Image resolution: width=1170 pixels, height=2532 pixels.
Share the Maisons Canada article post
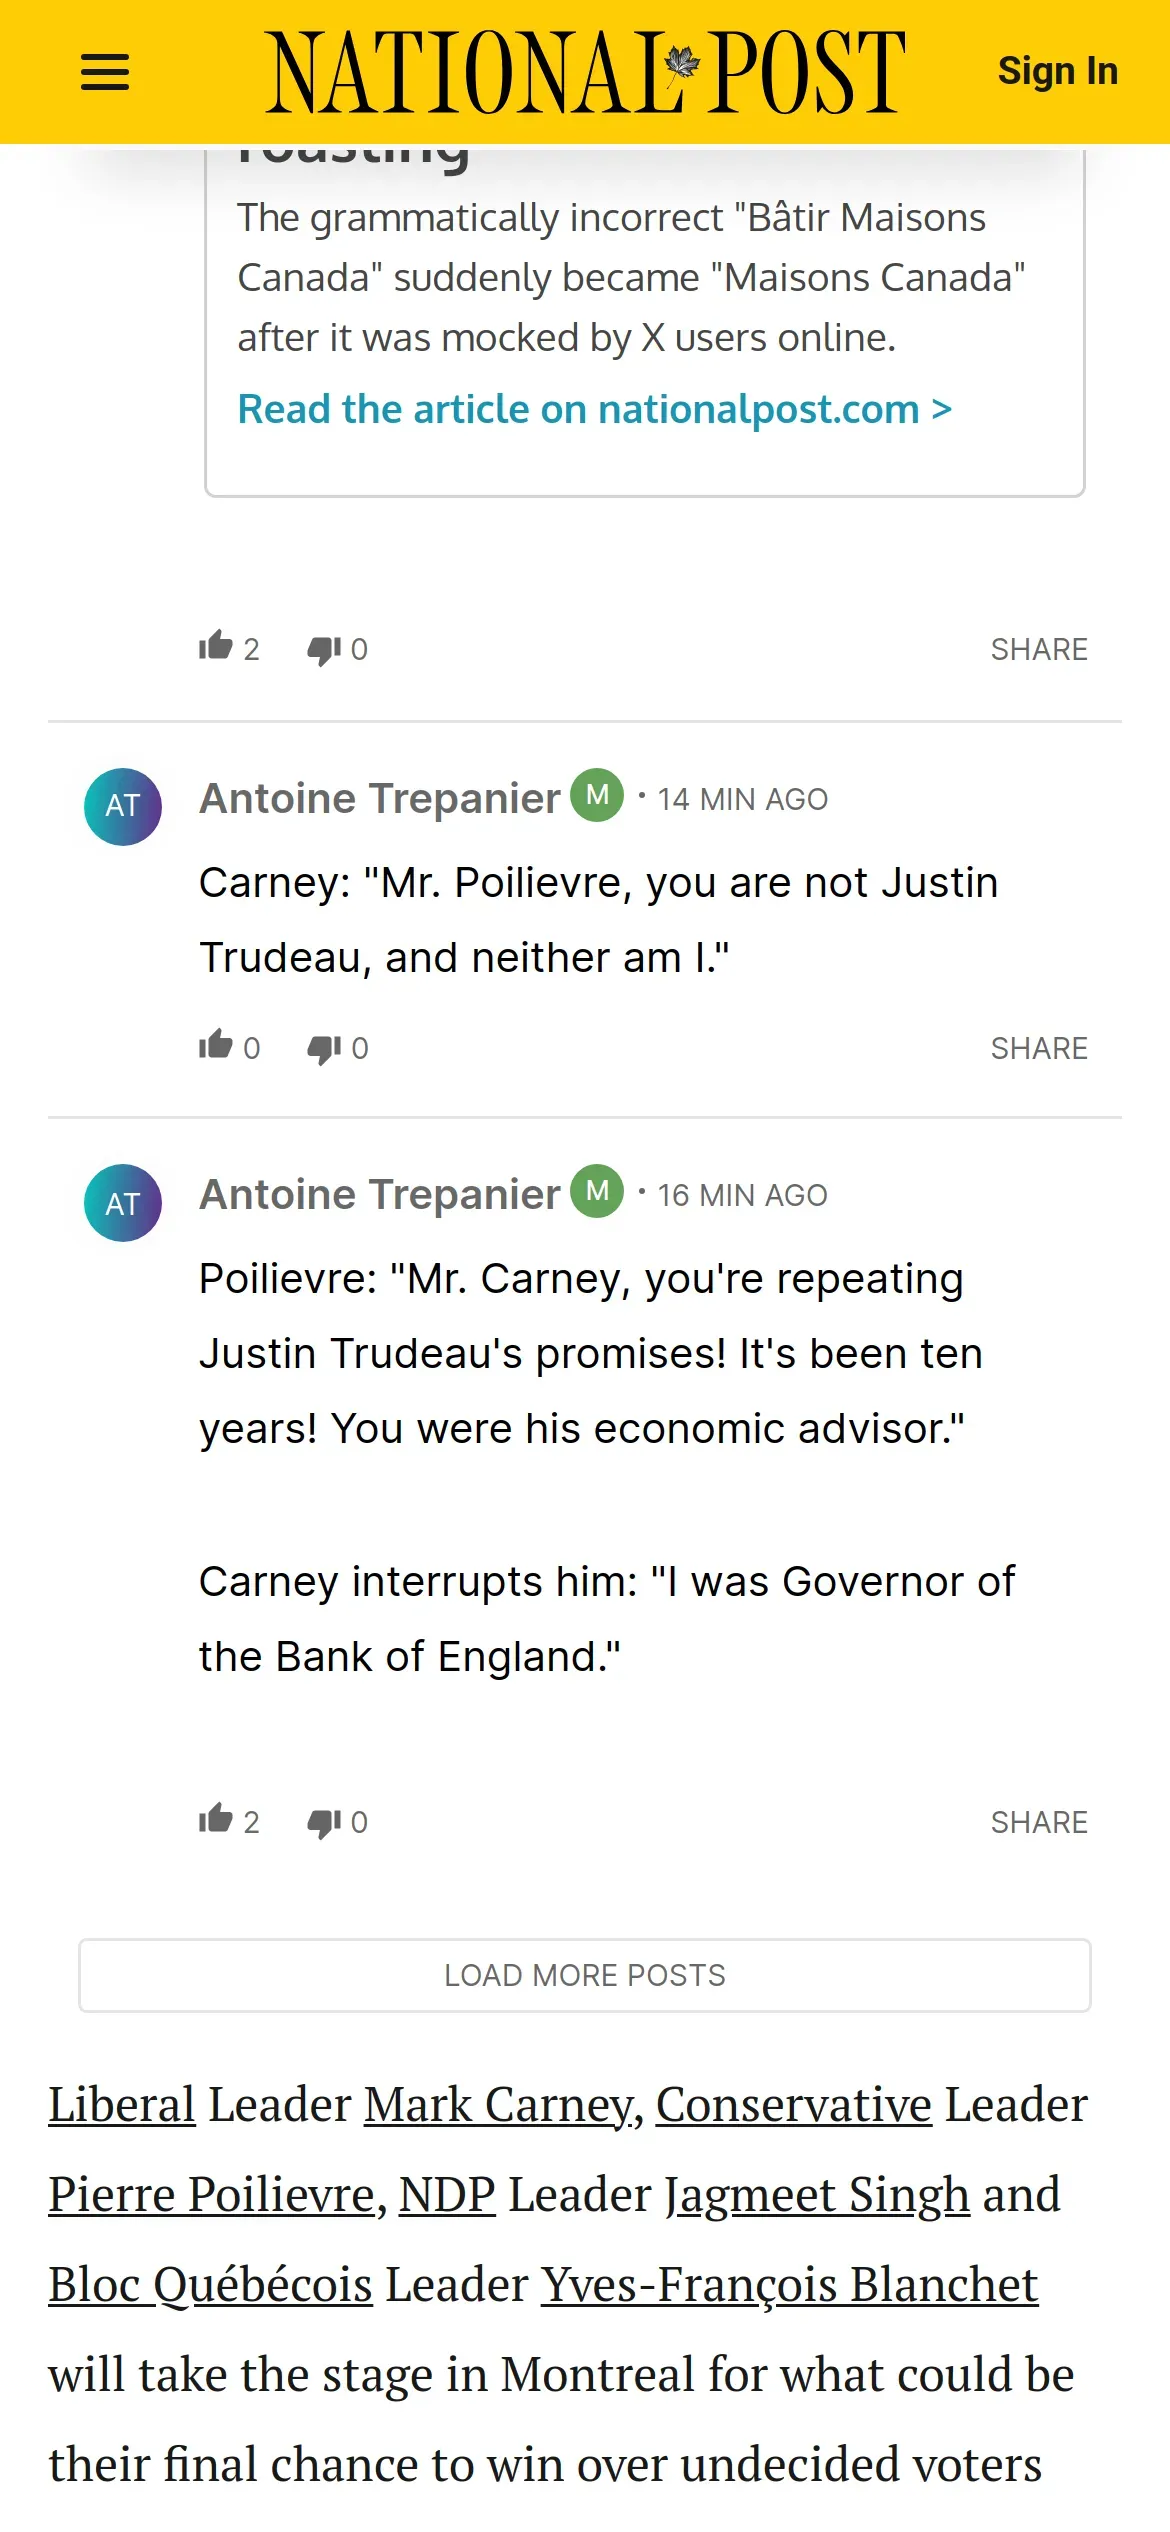click(x=1038, y=650)
